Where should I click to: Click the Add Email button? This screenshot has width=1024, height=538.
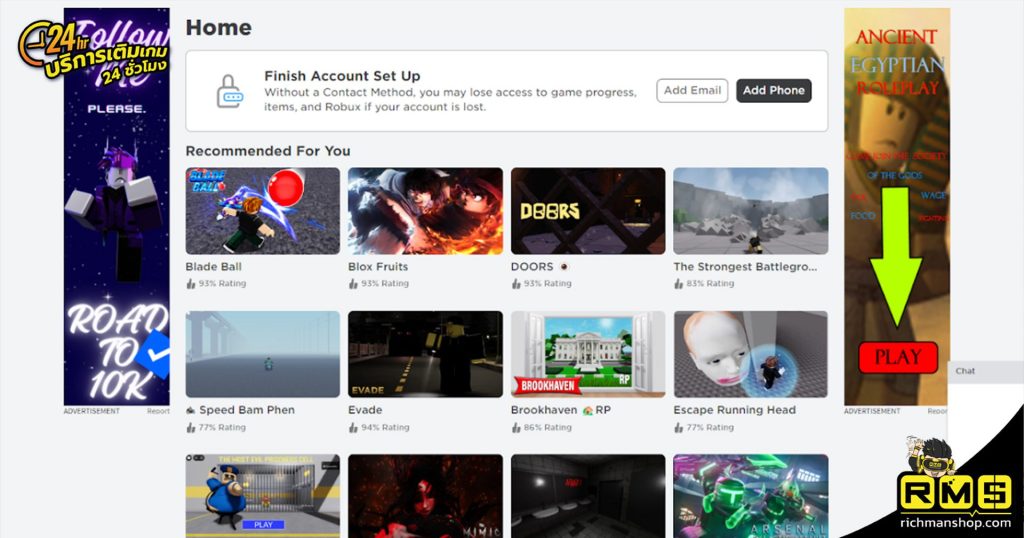point(692,90)
